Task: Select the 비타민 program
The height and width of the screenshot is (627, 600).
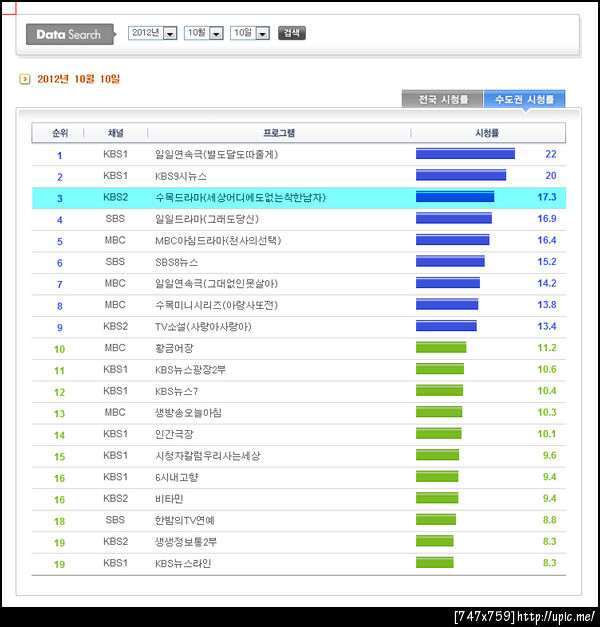Action: [x=169, y=499]
